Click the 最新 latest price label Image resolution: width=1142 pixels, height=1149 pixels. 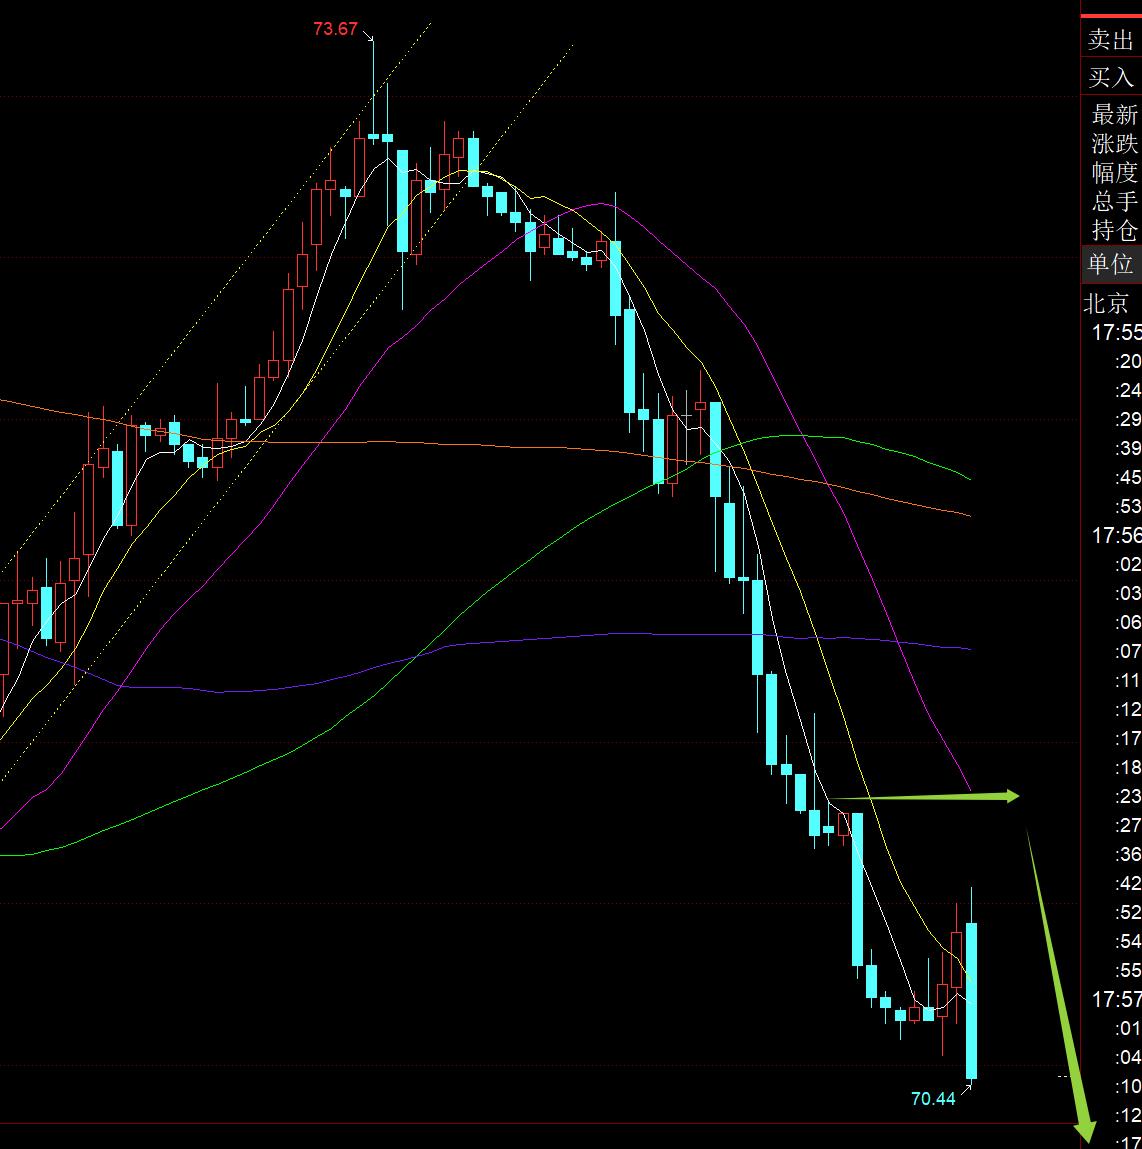pyautogui.click(x=1114, y=114)
